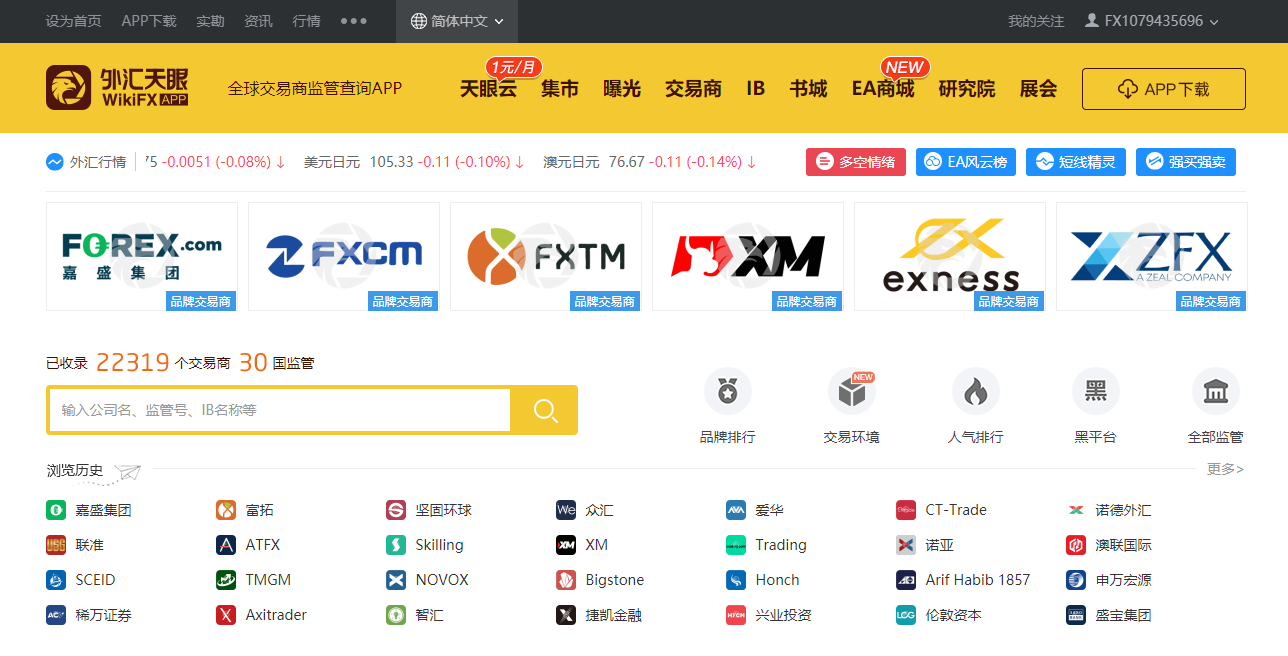Viewport: 1288px width, 656px height.
Task: Open the 全部监管 building icon
Action: click(1216, 391)
